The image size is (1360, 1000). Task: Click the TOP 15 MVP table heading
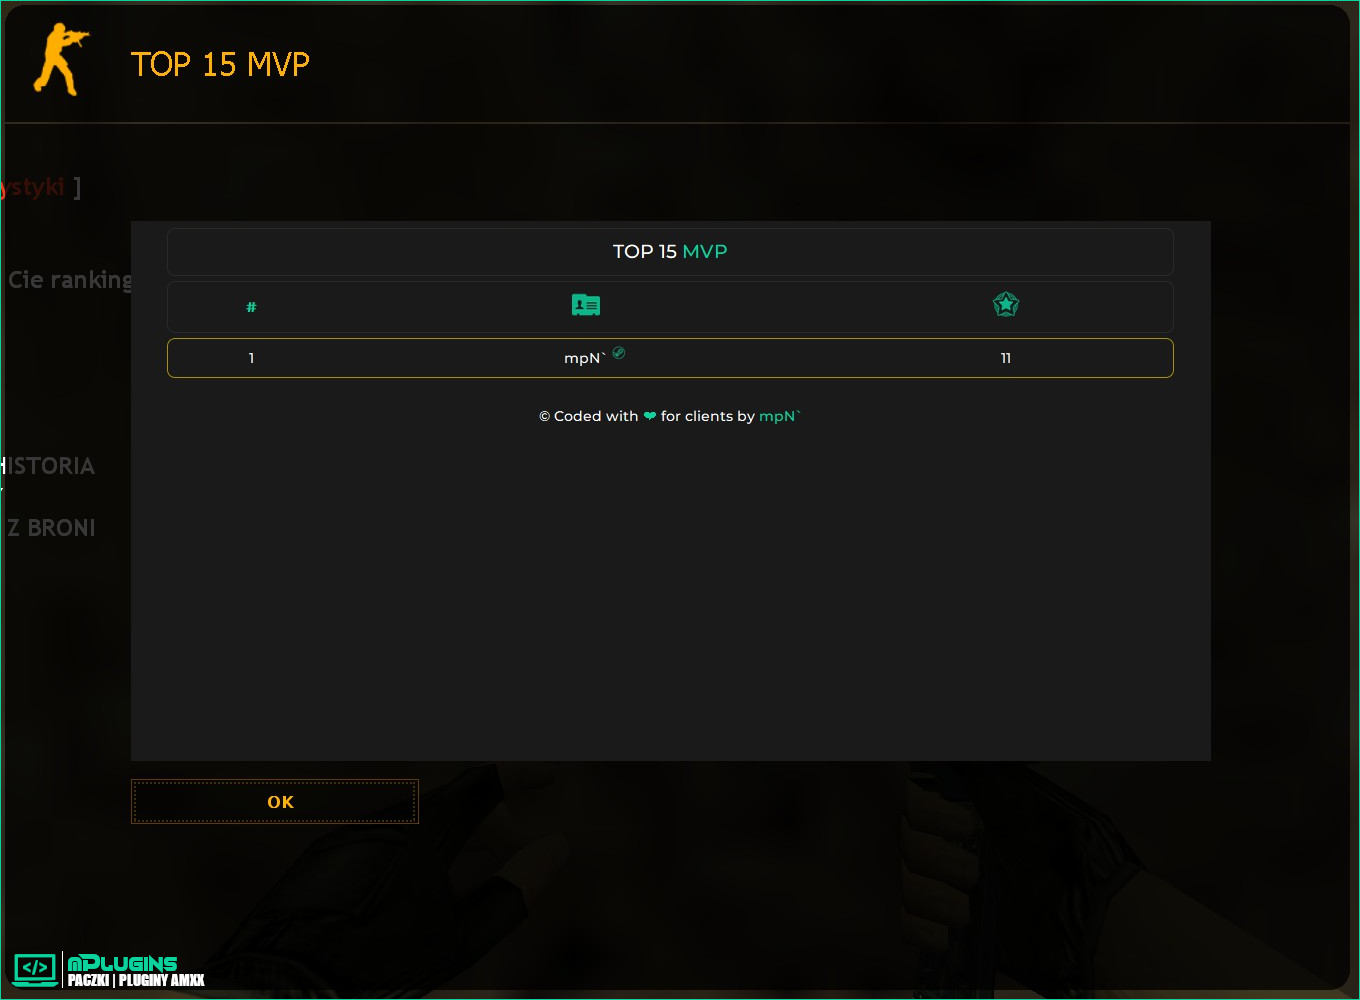click(670, 252)
